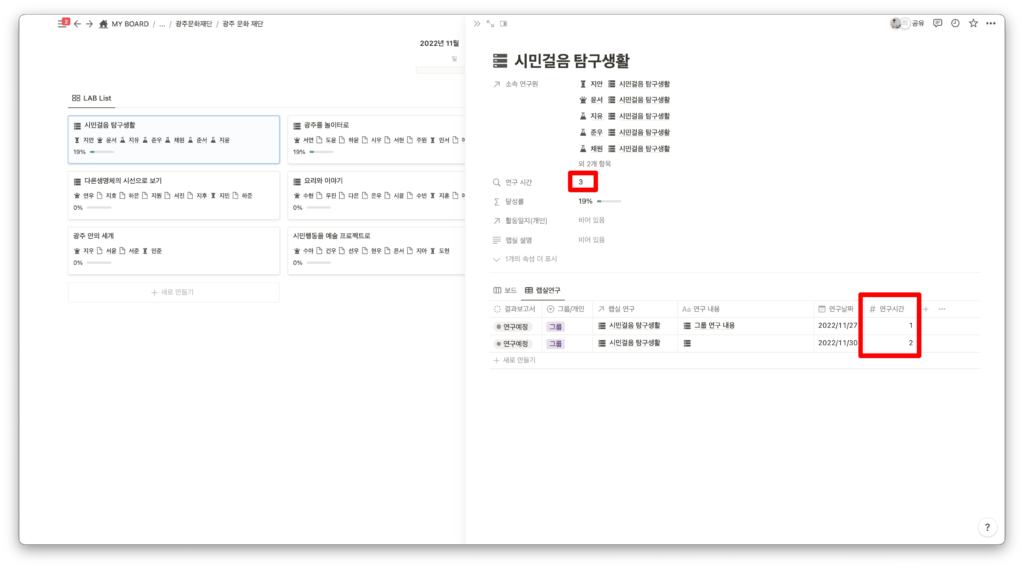The image size is (1024, 568).
Task: Go forward with the right arrow
Action: click(89, 24)
